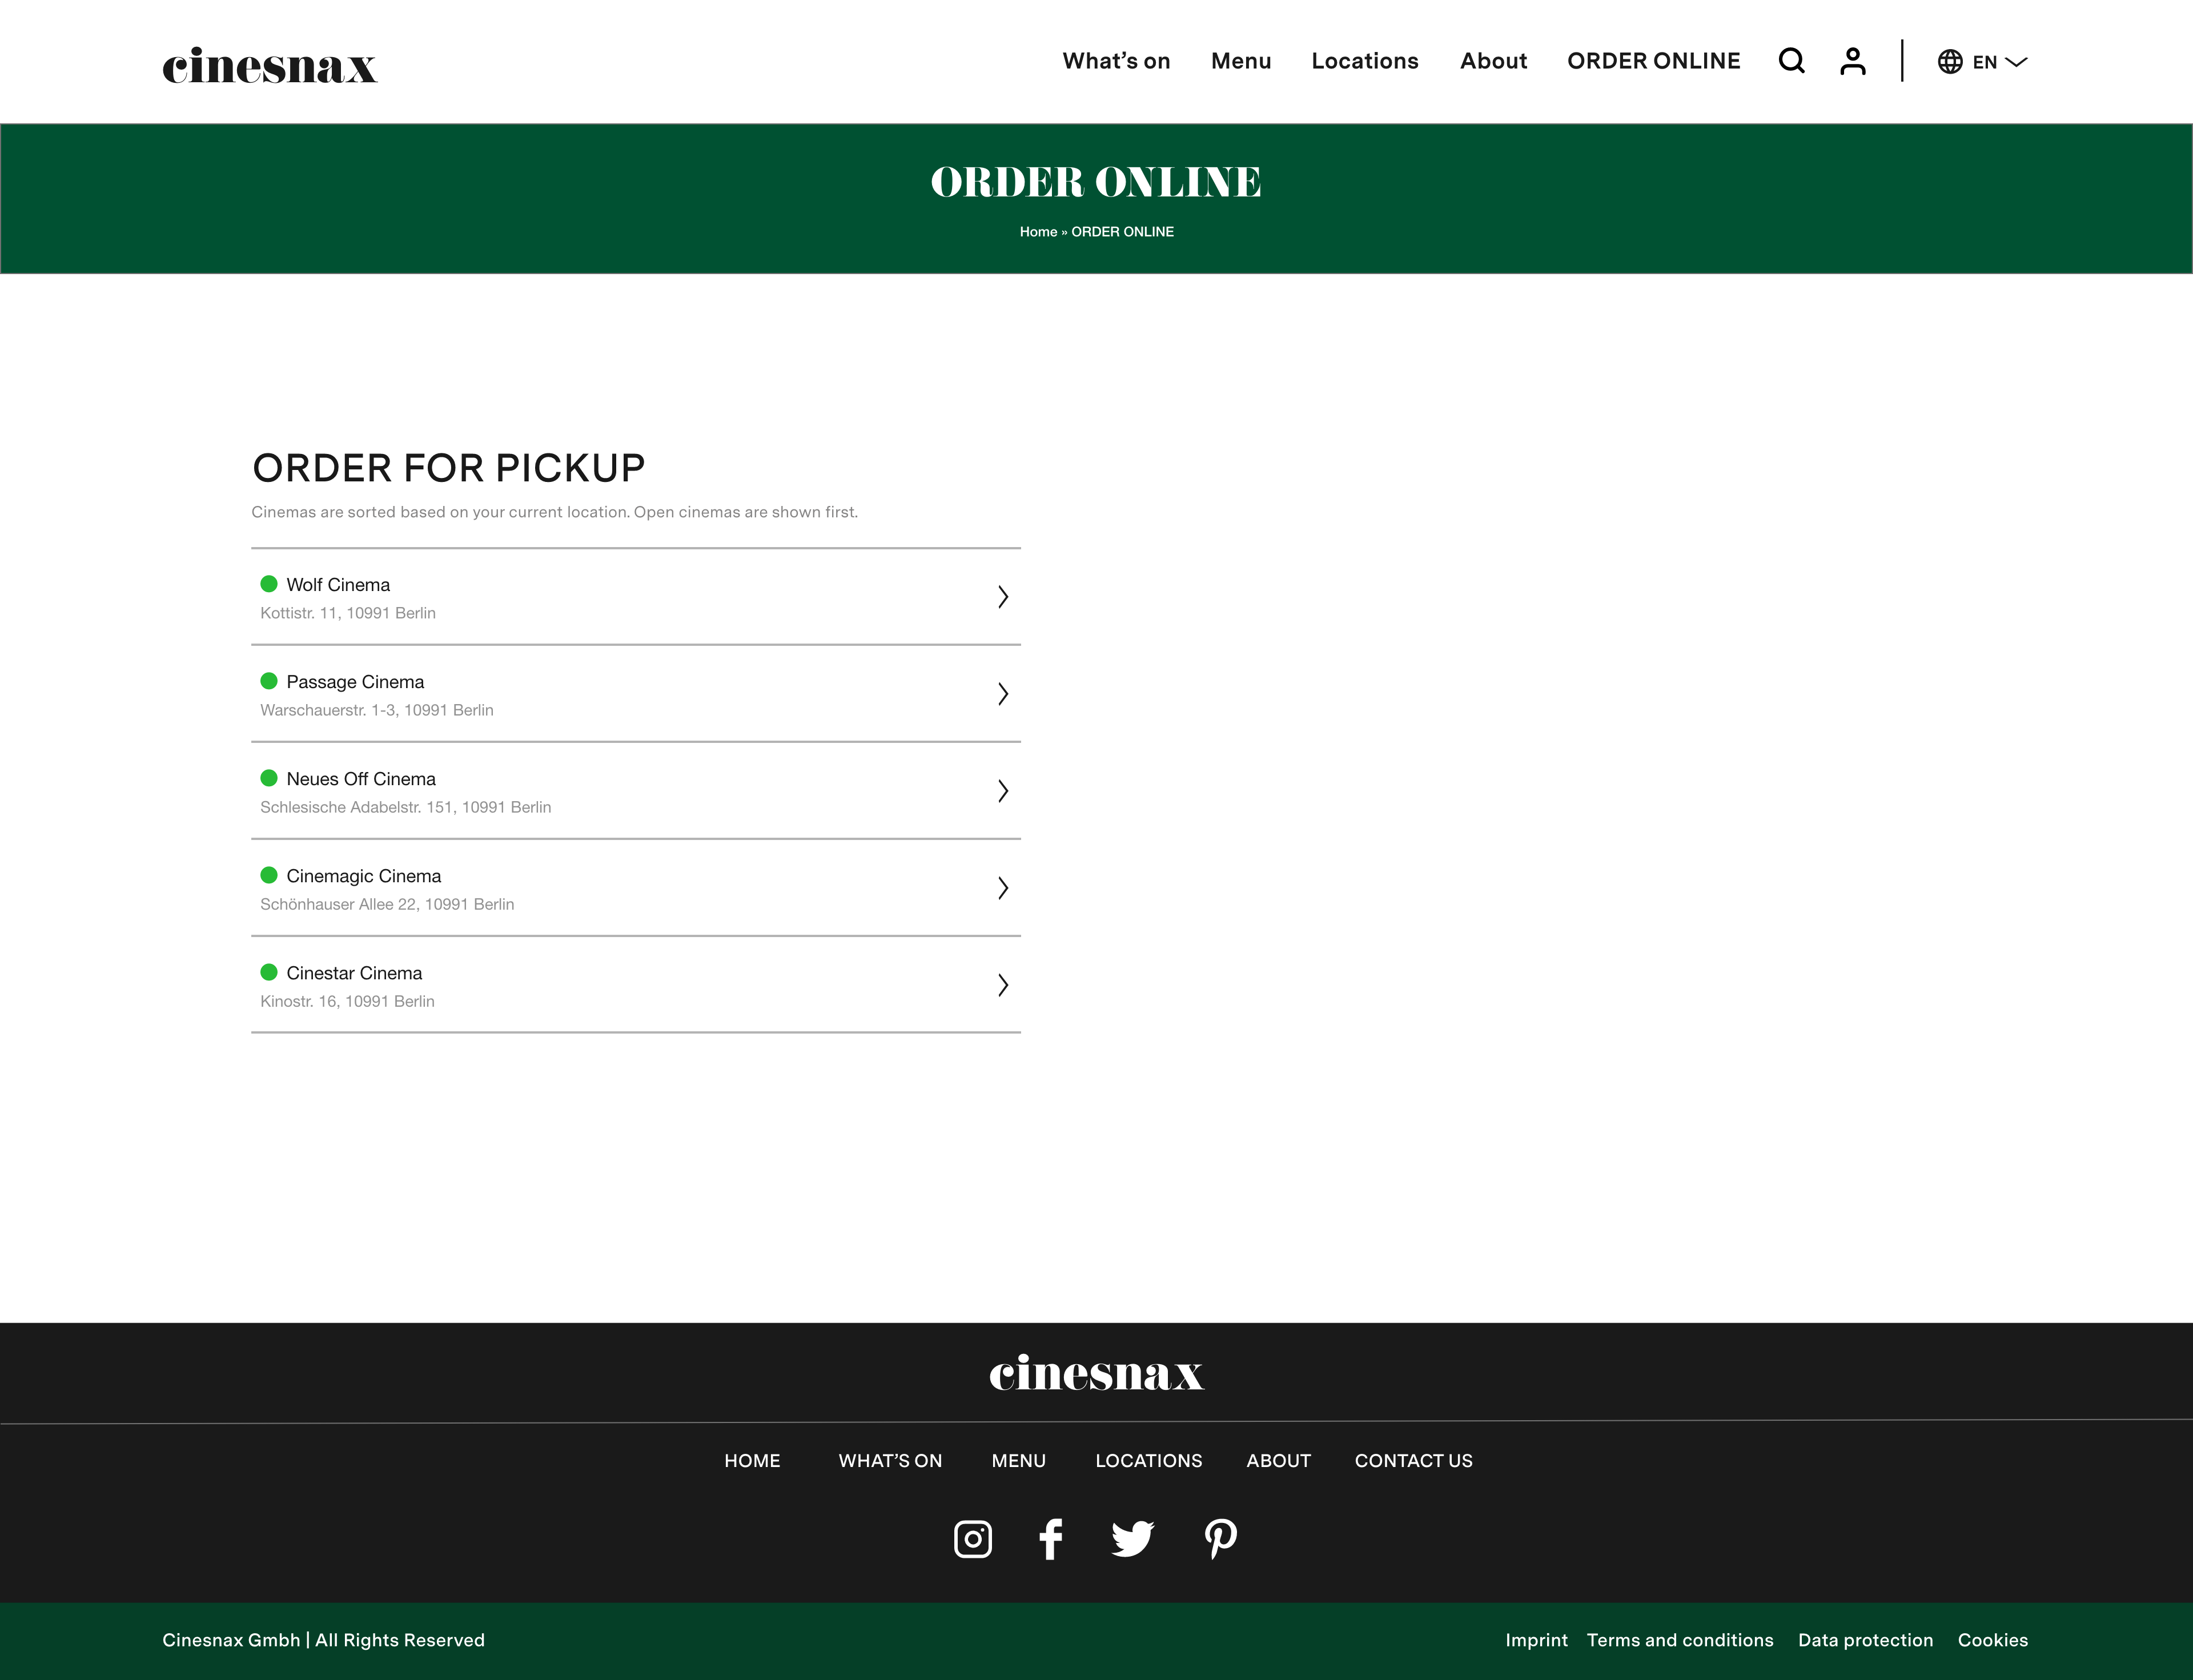Viewport: 2193px width, 1680px height.
Task: Expand the Wolf Cinema row chevron
Action: 1003,597
